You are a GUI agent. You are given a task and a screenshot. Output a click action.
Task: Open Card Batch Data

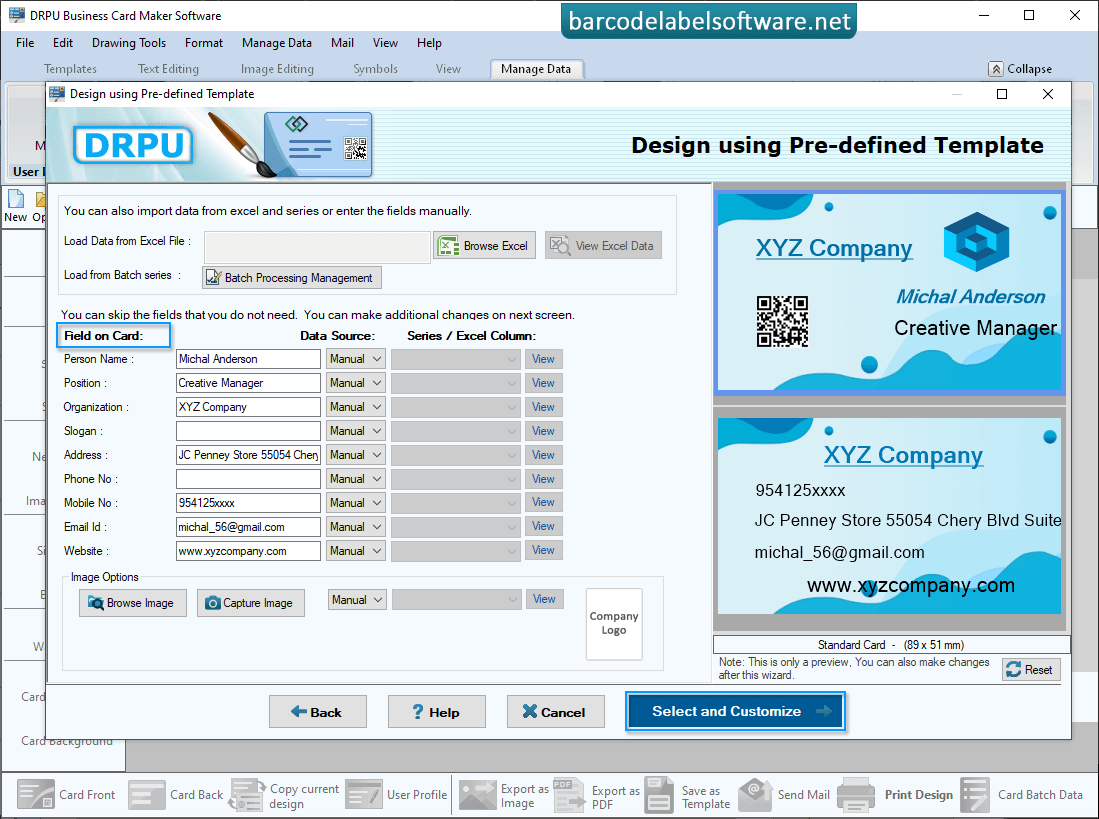pos(1022,795)
